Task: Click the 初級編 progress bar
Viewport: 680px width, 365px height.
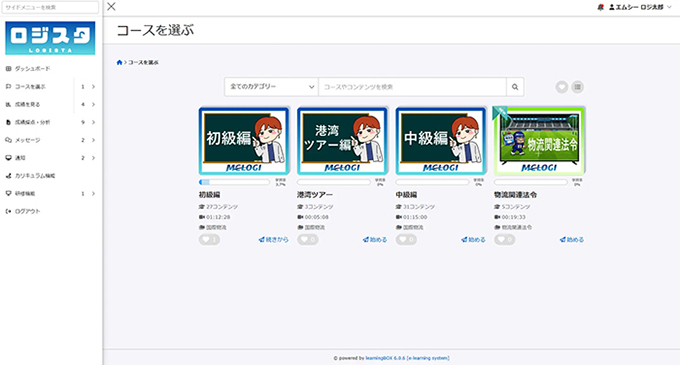Action: [x=235, y=182]
